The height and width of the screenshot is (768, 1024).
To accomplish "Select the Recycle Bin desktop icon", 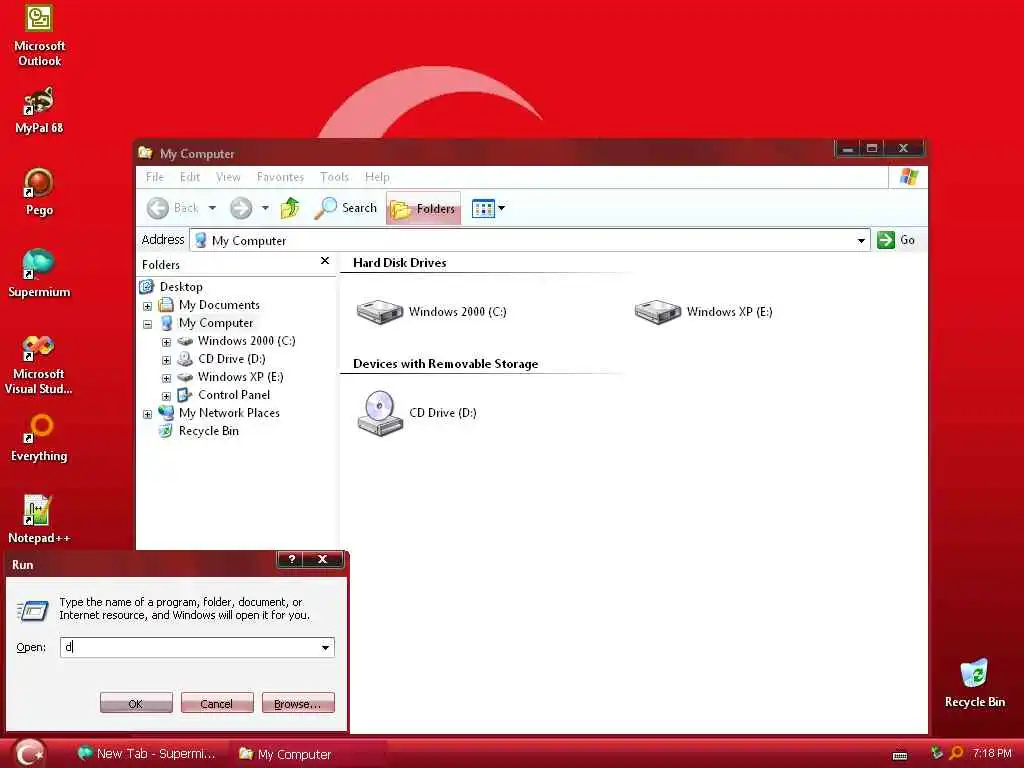I will tap(974, 683).
